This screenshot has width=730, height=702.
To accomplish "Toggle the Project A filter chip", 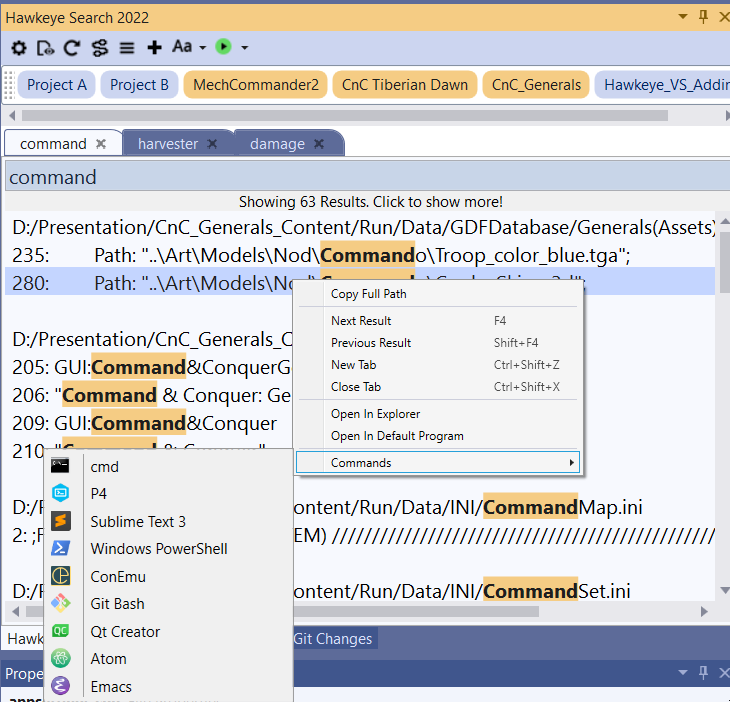I will pyautogui.click(x=57, y=85).
